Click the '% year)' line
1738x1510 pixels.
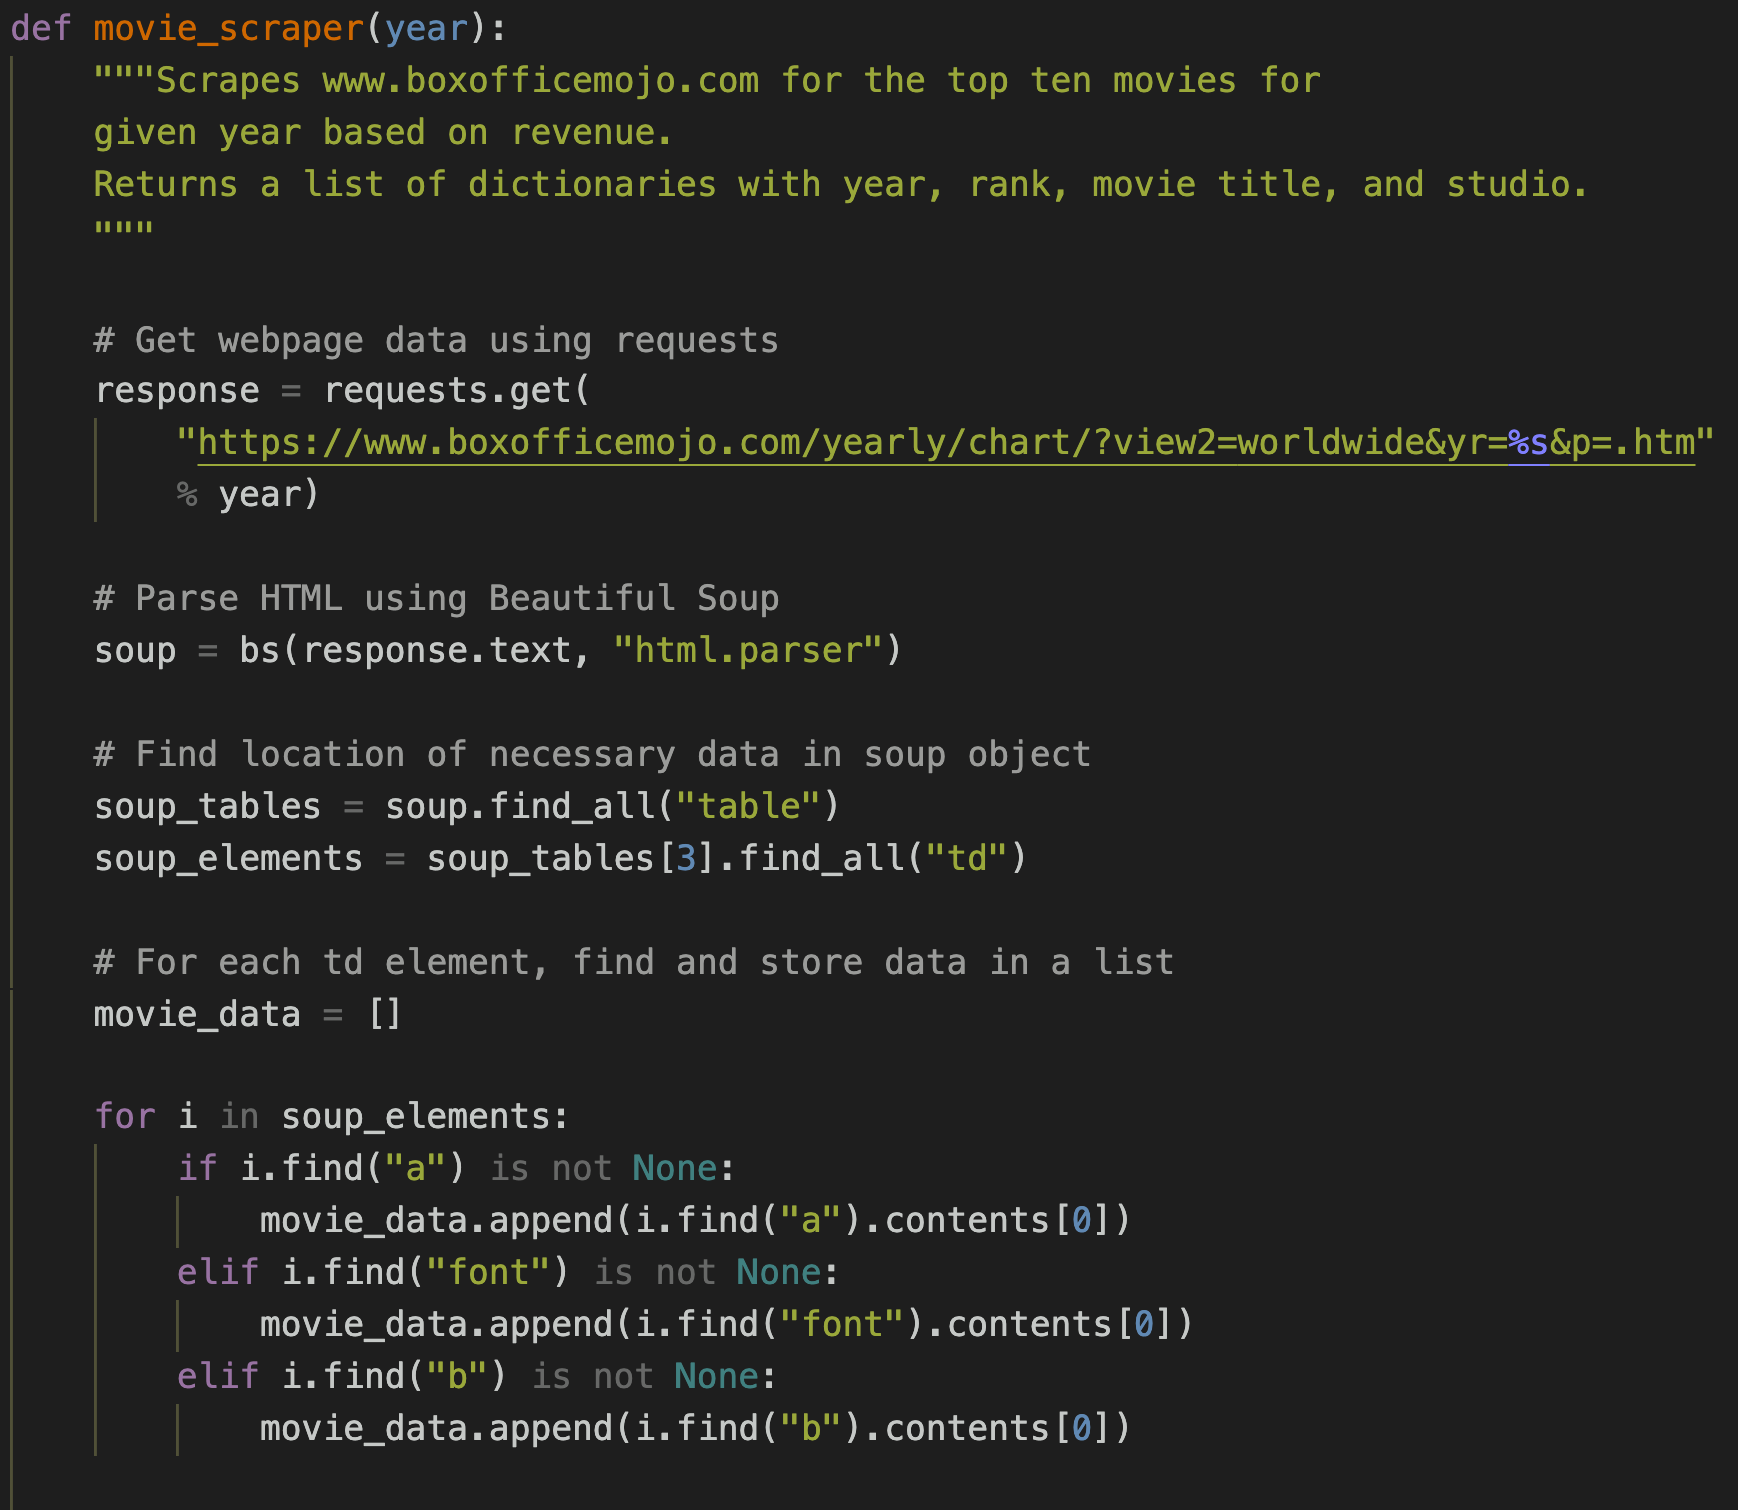(248, 494)
